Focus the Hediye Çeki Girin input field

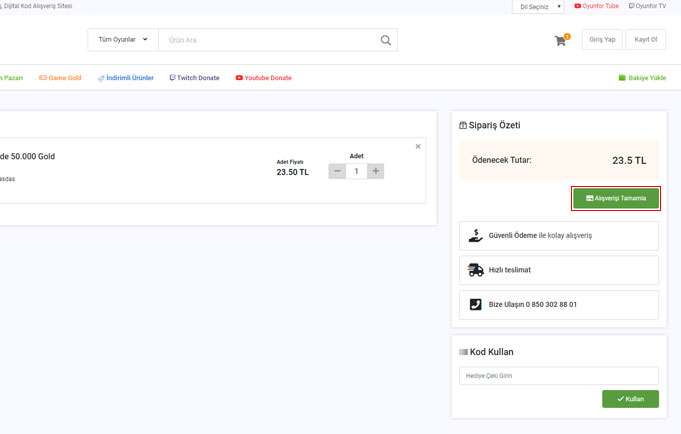(x=559, y=376)
